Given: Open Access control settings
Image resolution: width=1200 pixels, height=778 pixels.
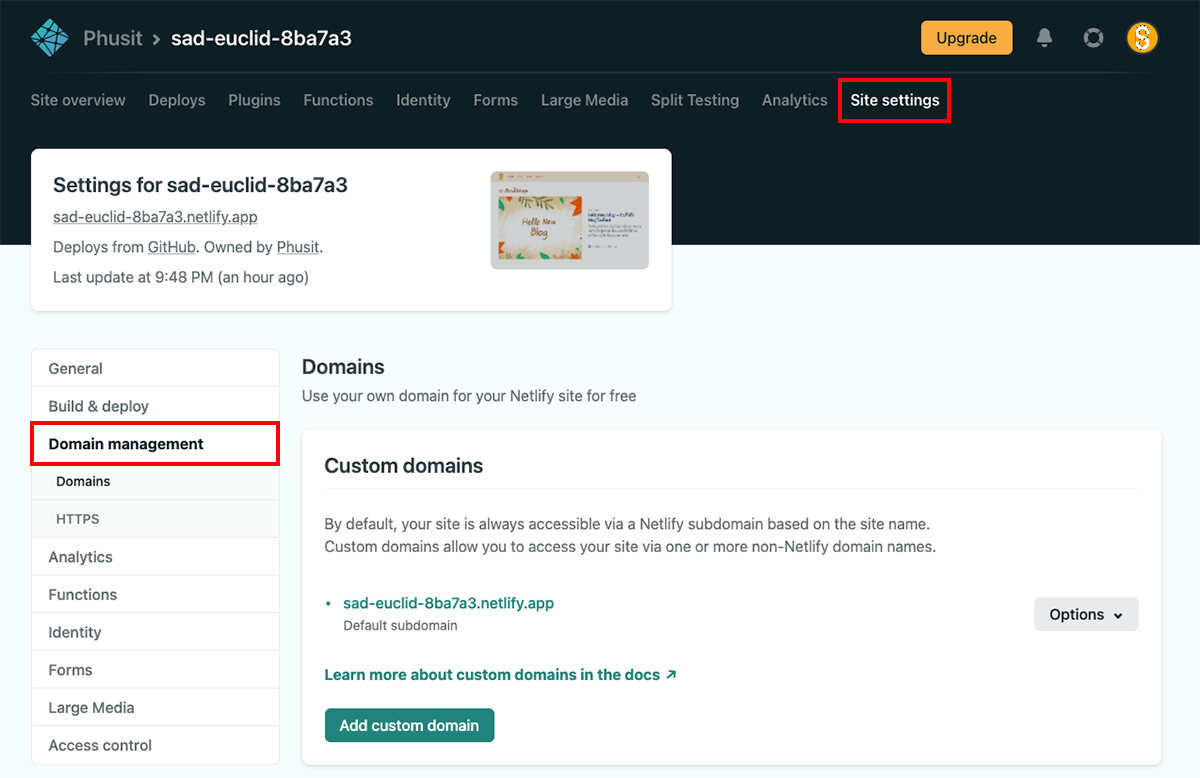Looking at the screenshot, I should [155, 745].
